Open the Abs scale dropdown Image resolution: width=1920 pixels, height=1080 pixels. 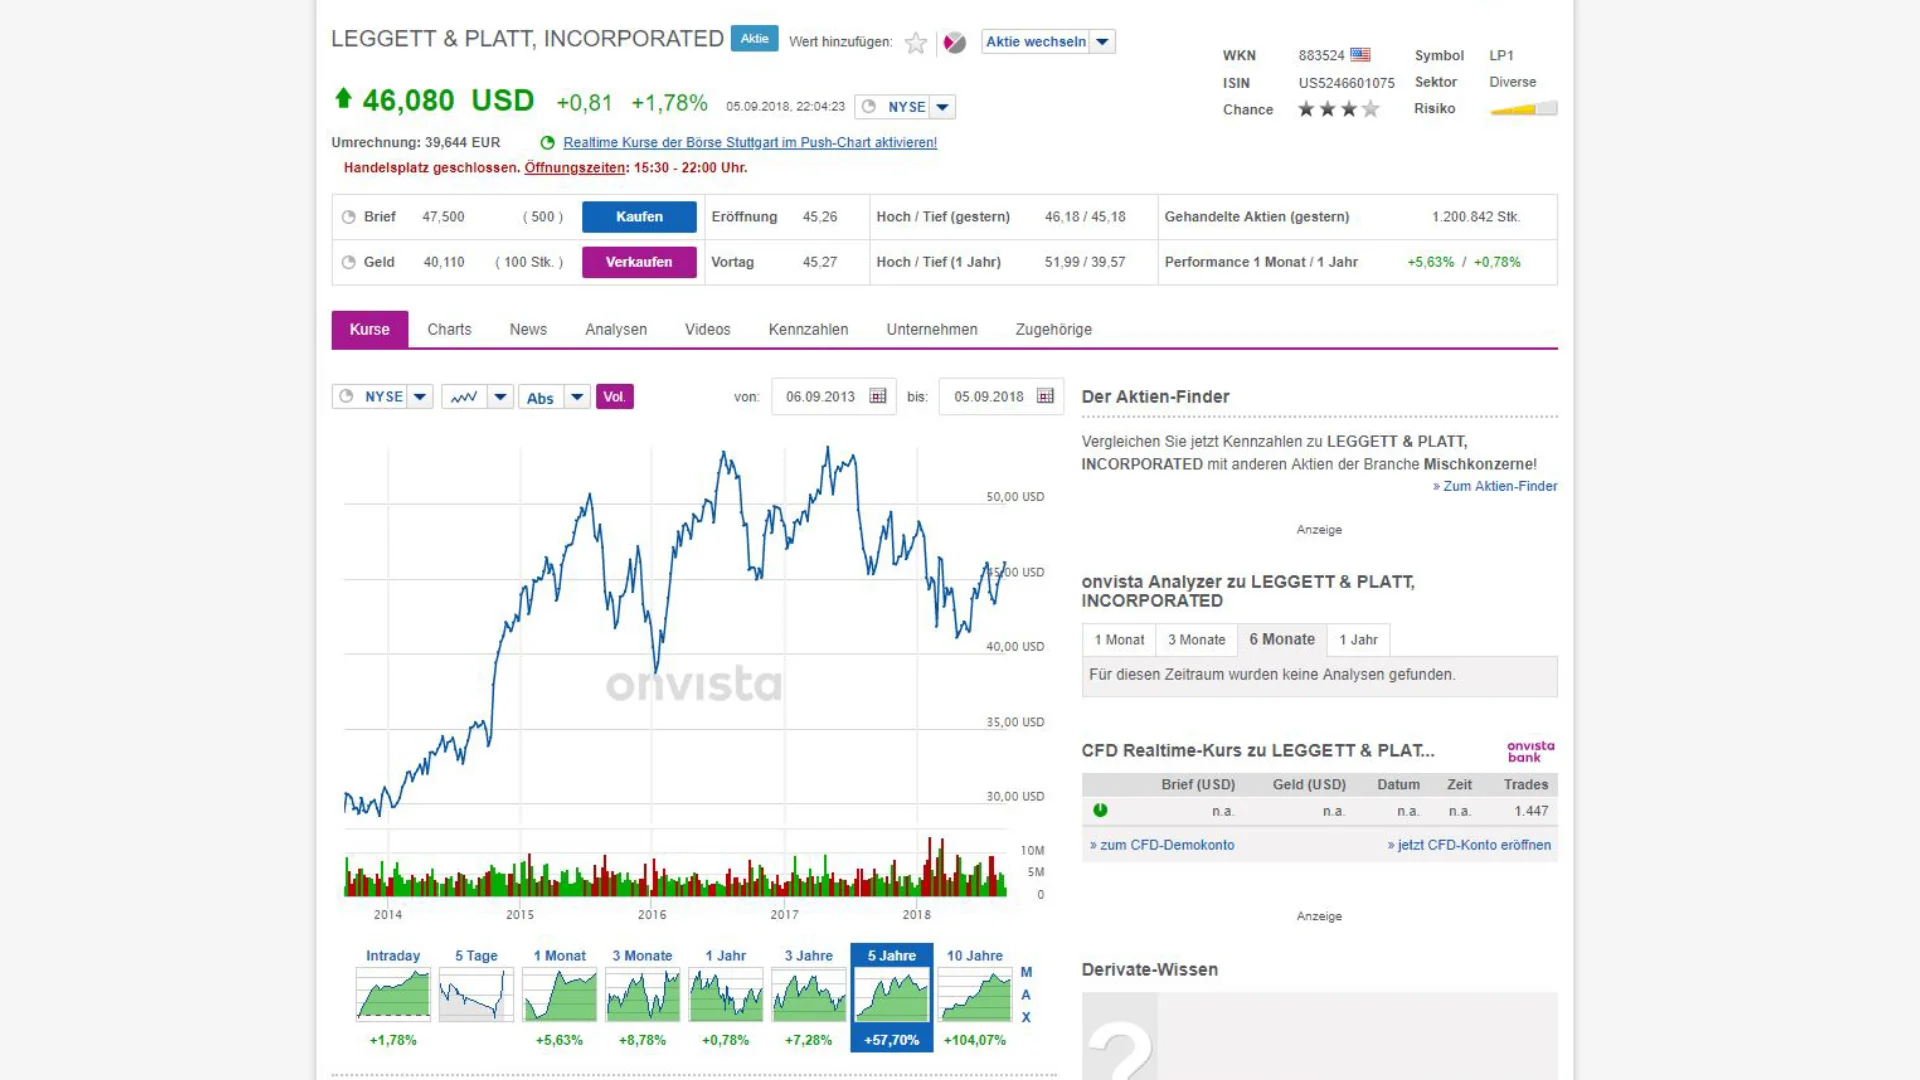coord(577,397)
